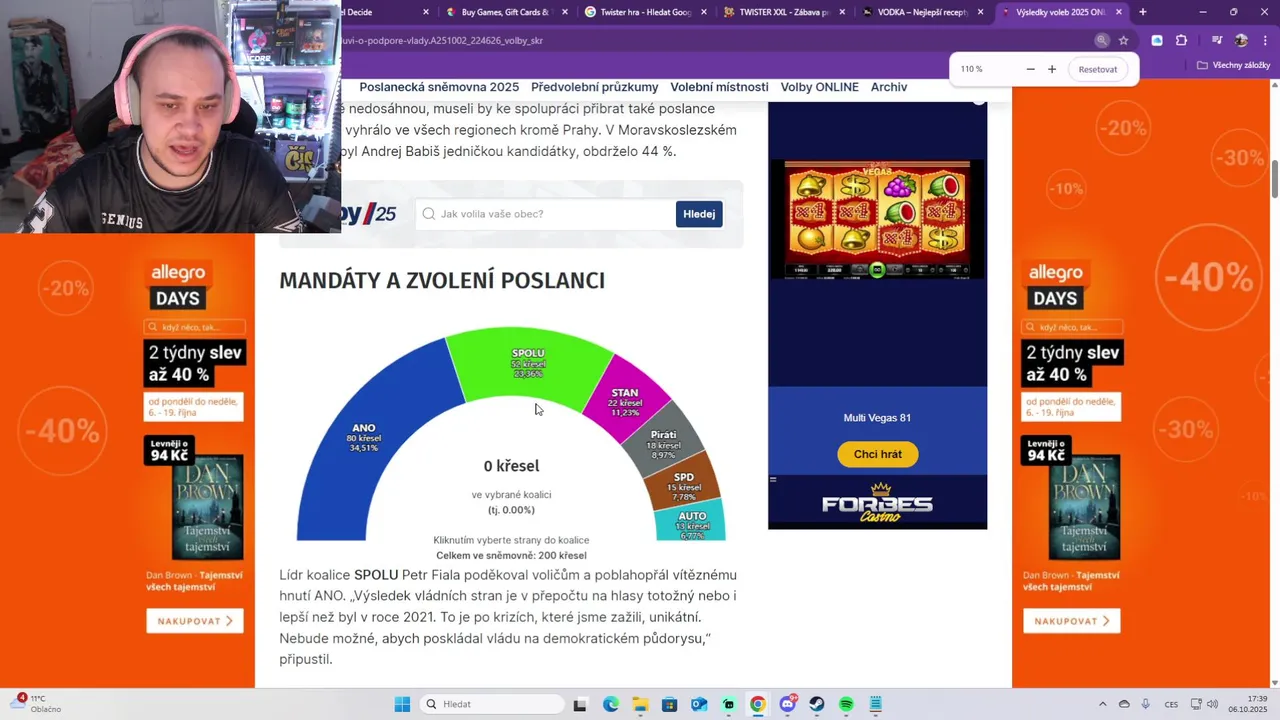This screenshot has width=1280, height=720.
Task: Open Spotify from the taskbar
Action: pyautogui.click(x=846, y=704)
